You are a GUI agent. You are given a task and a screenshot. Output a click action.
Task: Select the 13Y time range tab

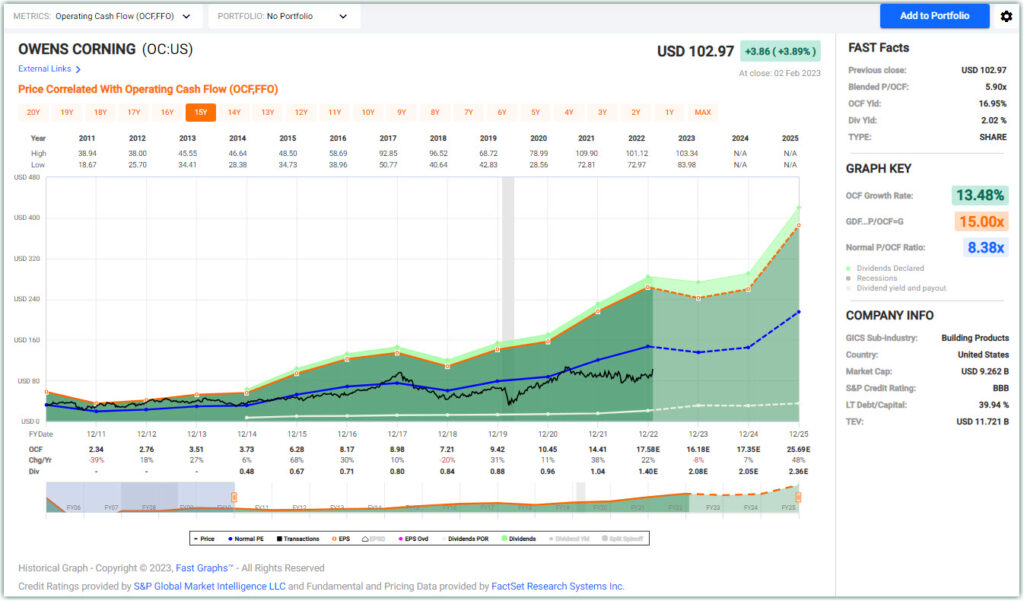tap(268, 112)
